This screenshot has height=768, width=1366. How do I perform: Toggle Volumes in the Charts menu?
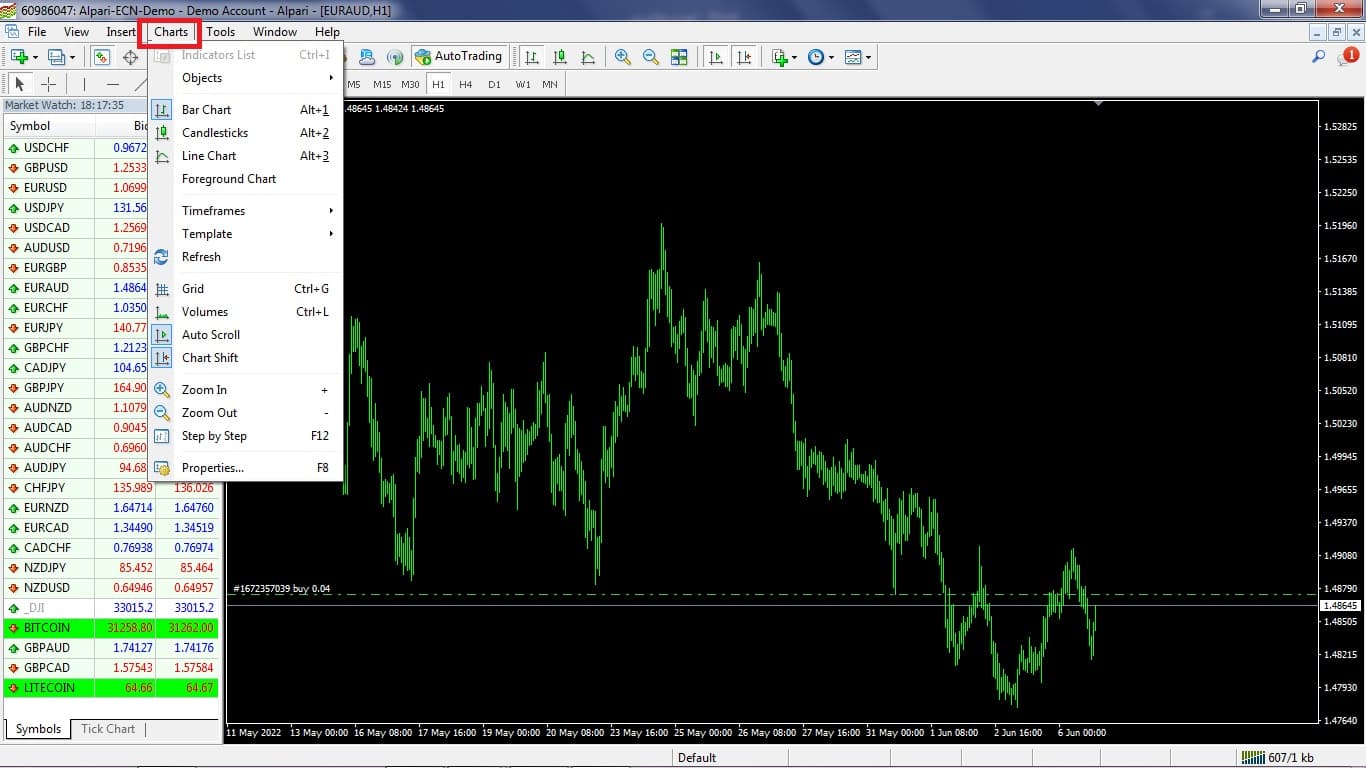coord(245,312)
